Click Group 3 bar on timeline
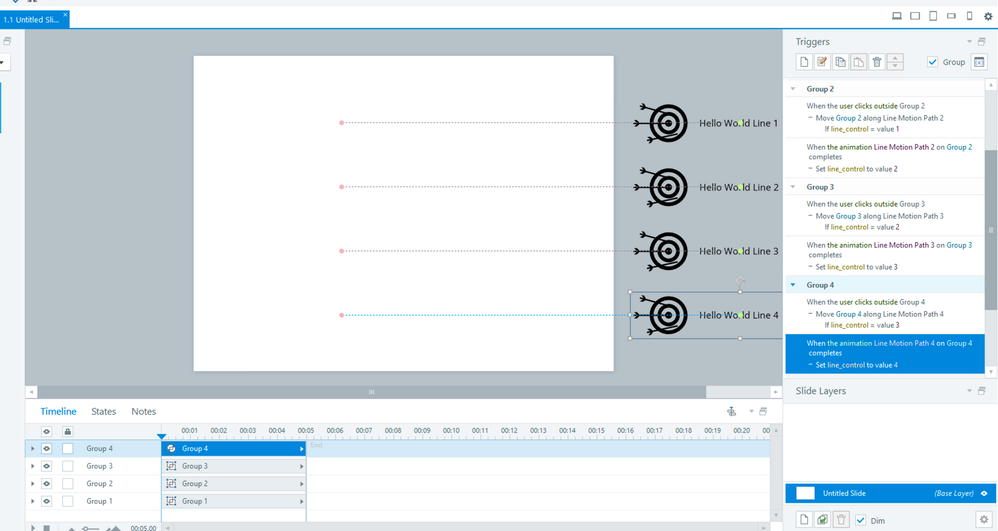998x531 pixels. pyautogui.click(x=234, y=466)
